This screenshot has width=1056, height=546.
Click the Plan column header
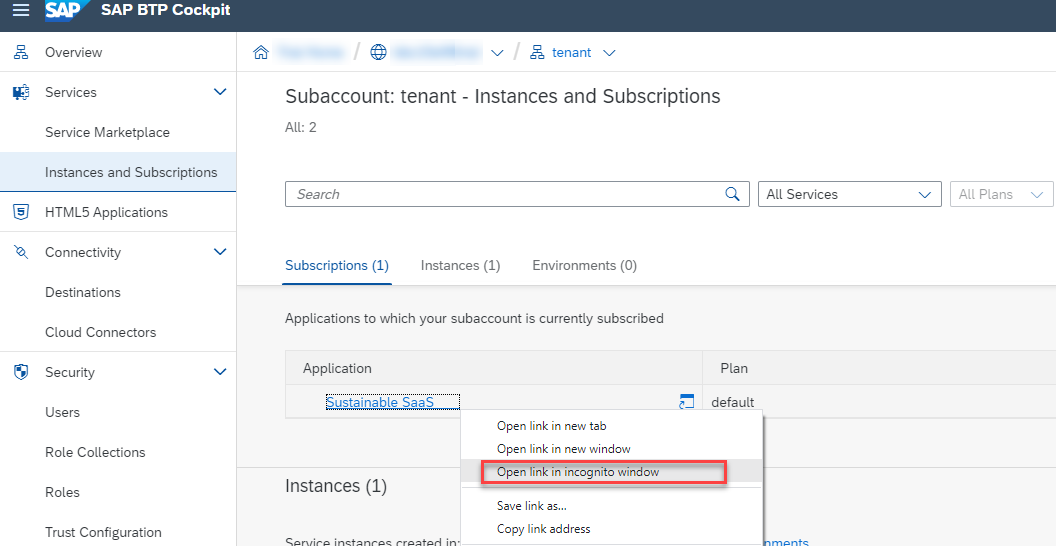[734, 368]
